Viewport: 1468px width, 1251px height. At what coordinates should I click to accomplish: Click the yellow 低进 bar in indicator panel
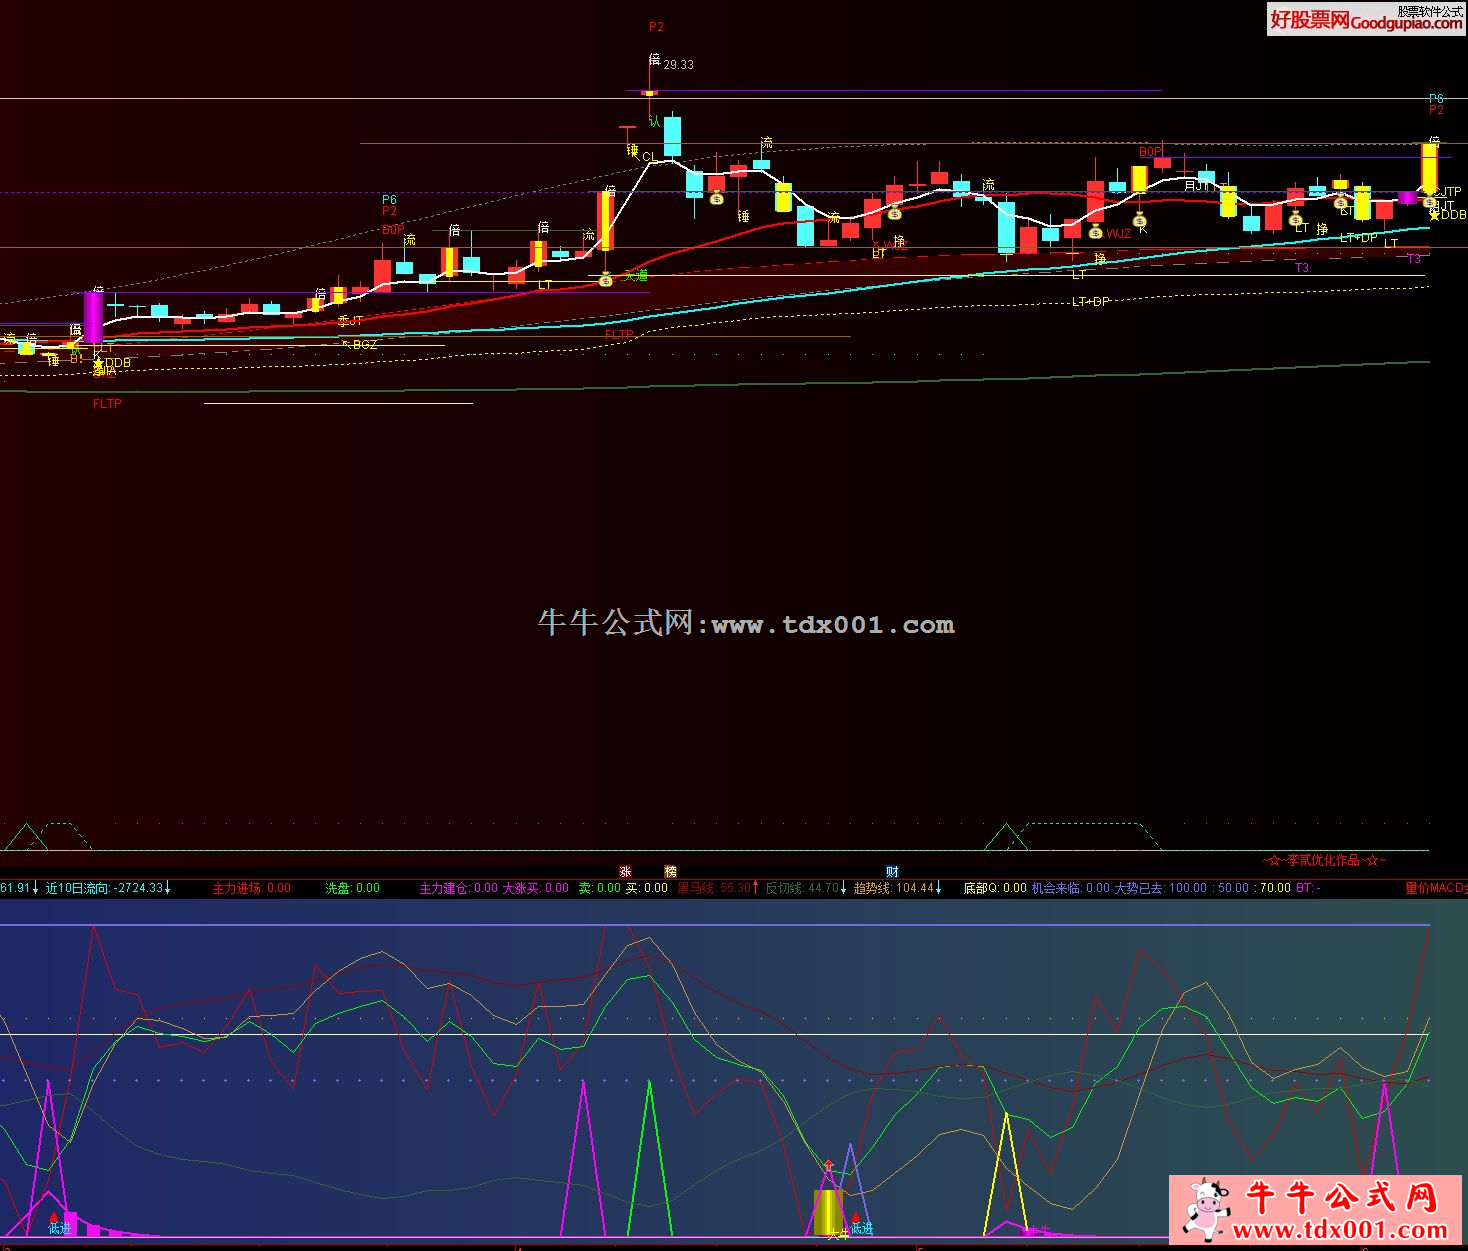point(828,1212)
